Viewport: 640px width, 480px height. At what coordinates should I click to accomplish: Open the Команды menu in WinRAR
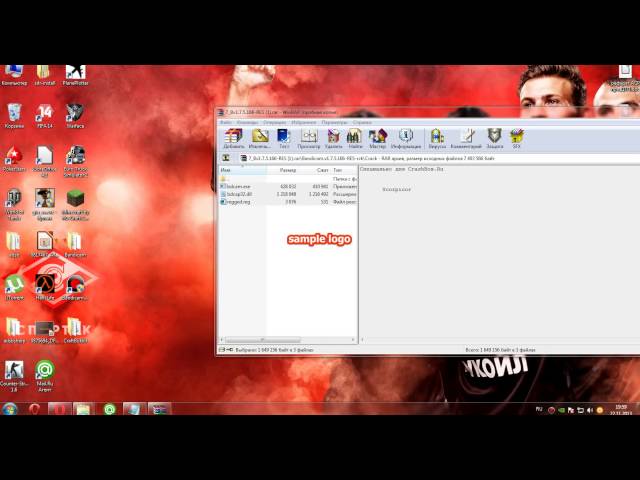pyautogui.click(x=247, y=122)
